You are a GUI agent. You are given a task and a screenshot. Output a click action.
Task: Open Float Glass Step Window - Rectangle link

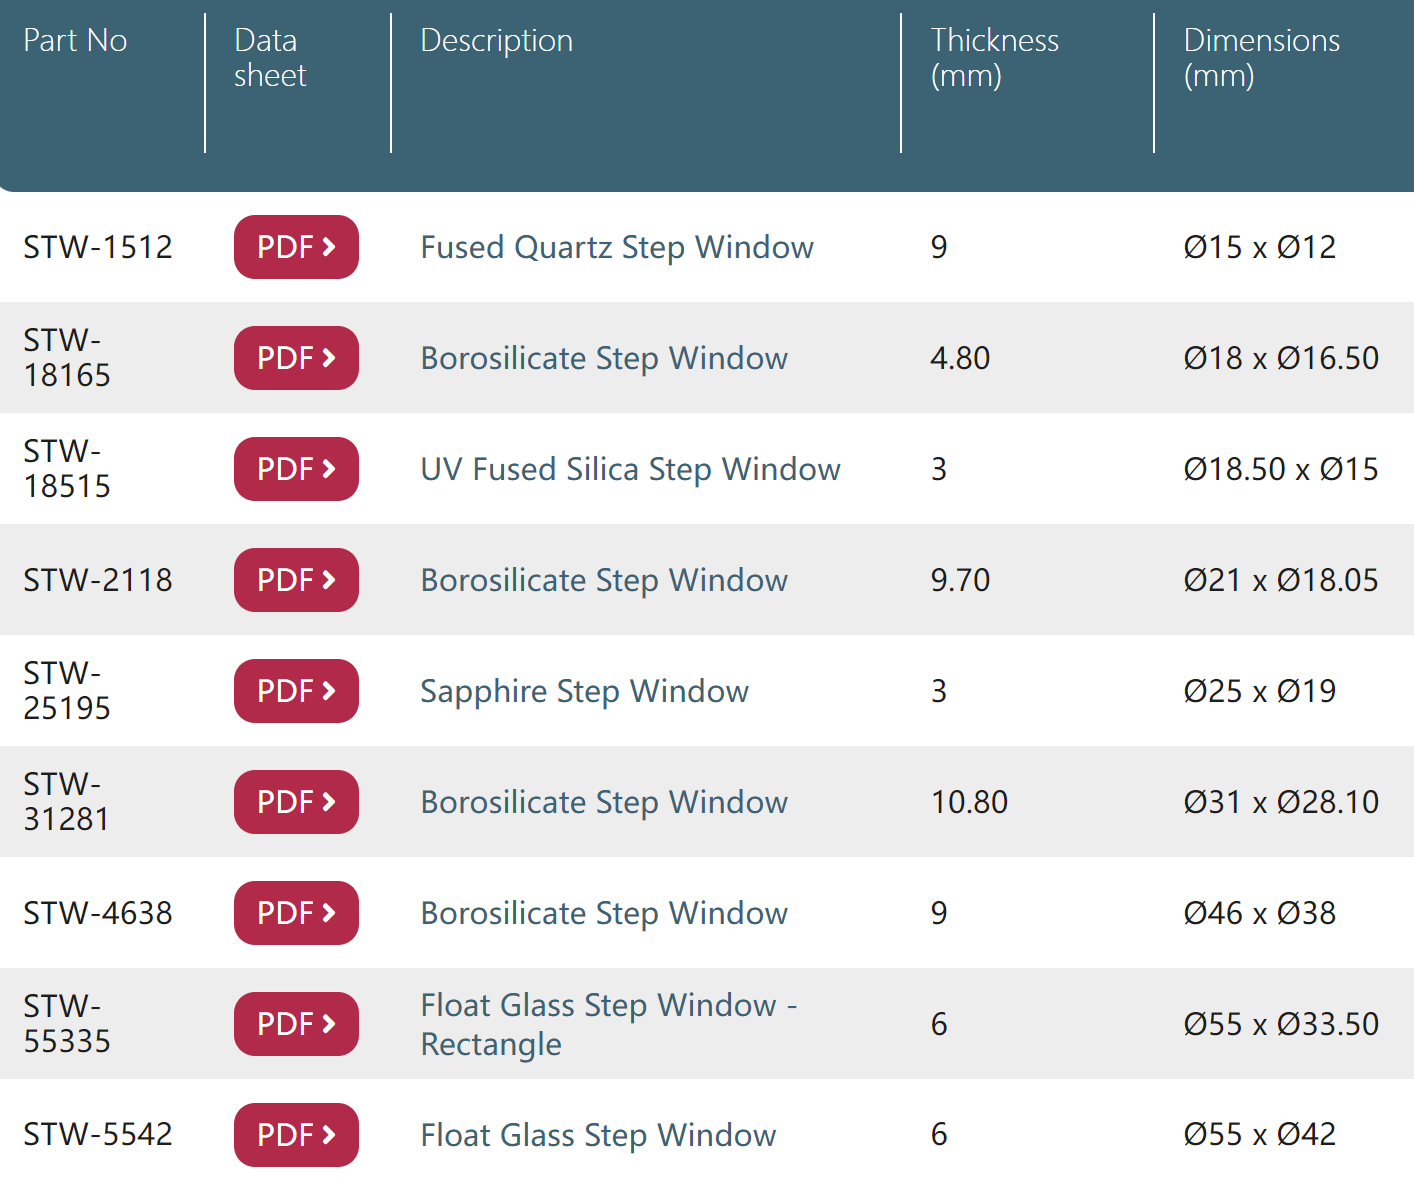pos(609,1024)
